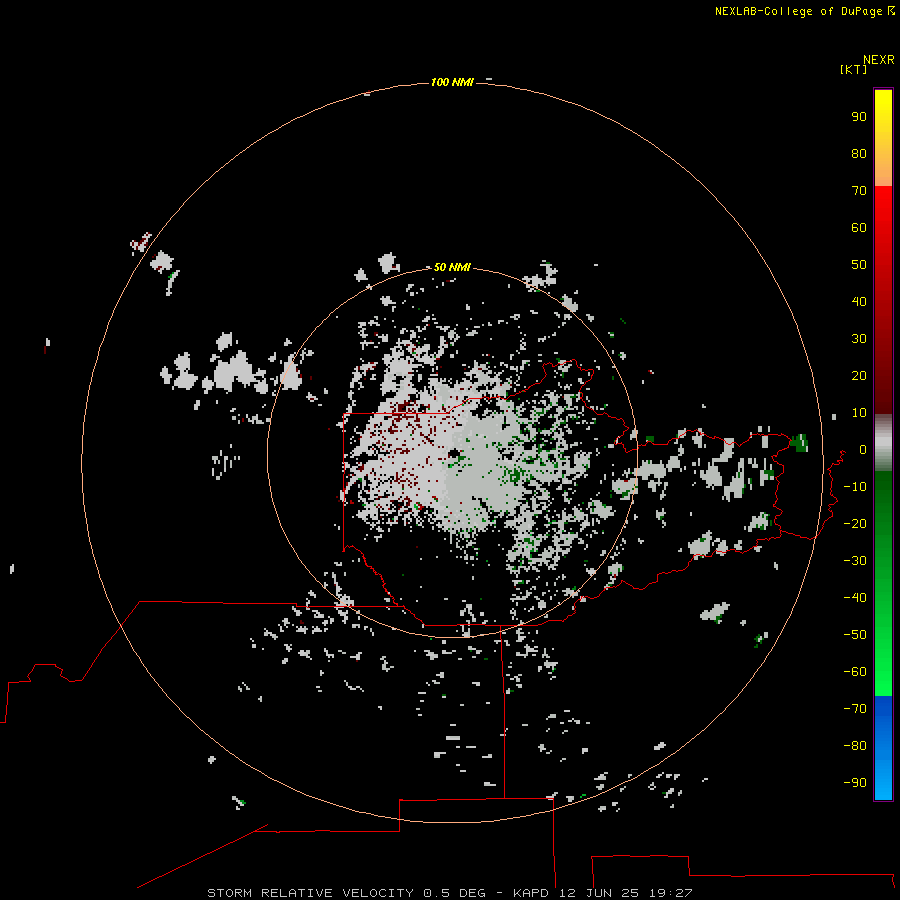The image size is (900, 900).
Task: Select the -60 scale label
Action: pyautogui.click(x=855, y=672)
